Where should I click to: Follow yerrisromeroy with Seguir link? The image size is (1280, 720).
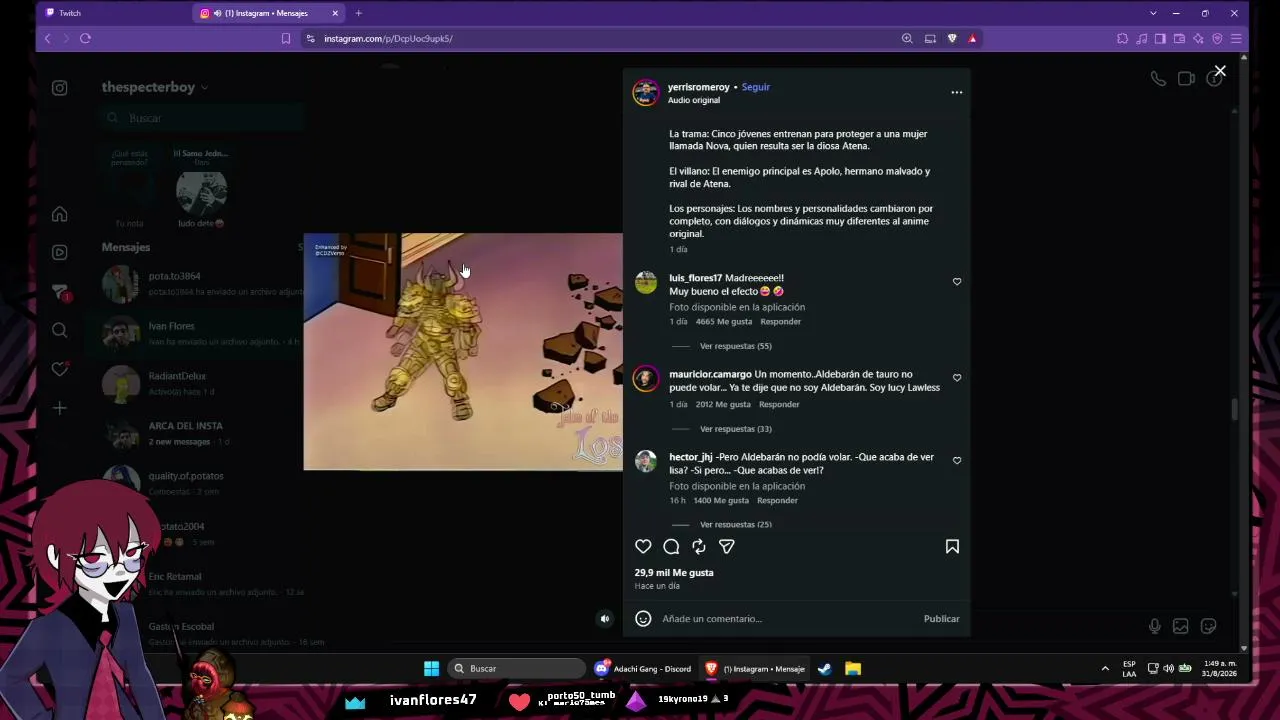(x=756, y=87)
